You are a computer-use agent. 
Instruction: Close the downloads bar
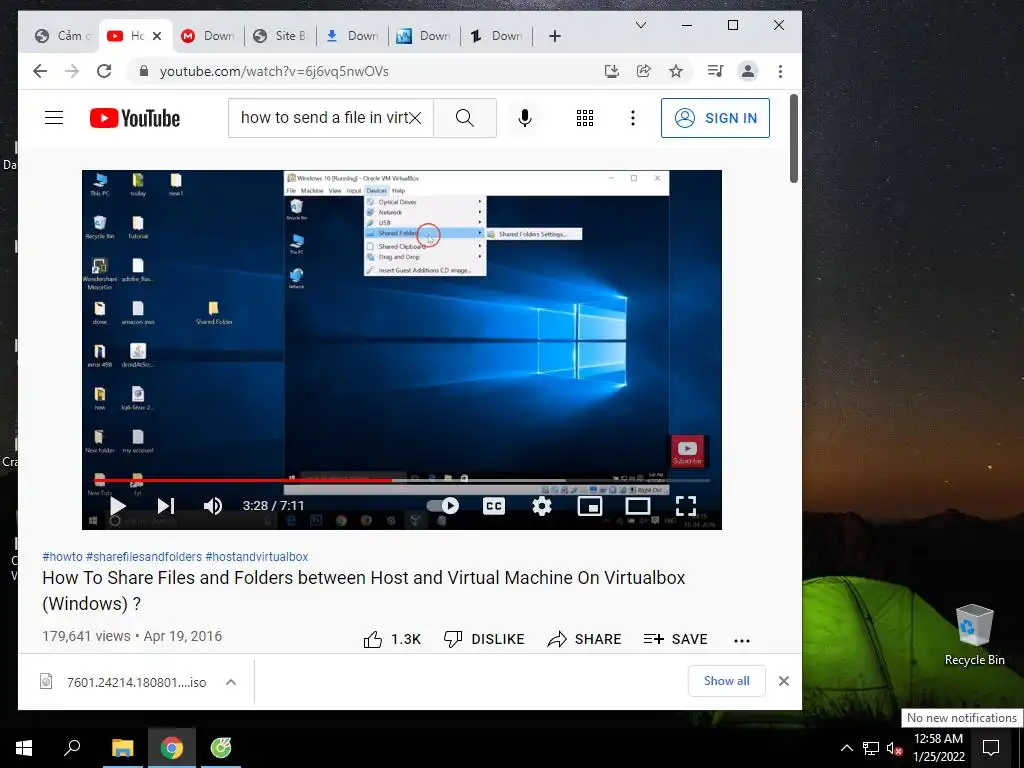pos(784,681)
